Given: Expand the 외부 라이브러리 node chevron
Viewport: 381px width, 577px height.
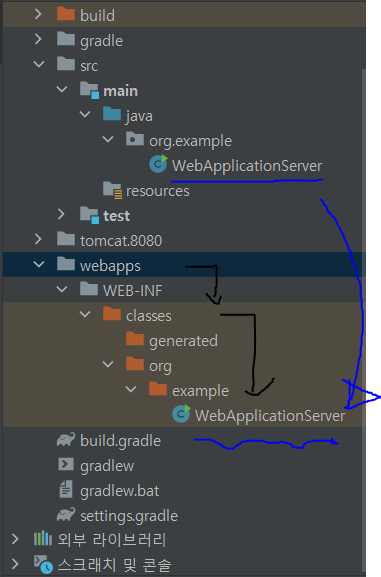Looking at the screenshot, I should click(x=15, y=539).
